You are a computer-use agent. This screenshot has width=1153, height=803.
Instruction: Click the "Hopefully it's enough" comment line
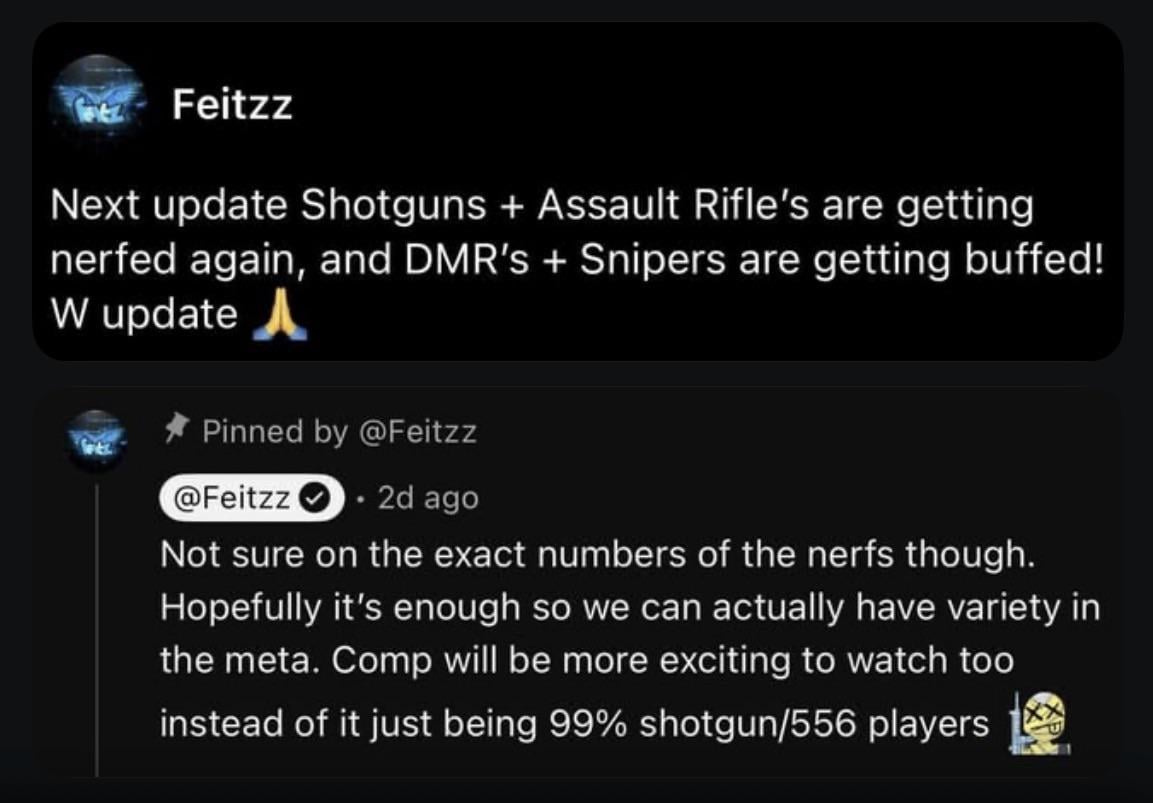pos(628,608)
